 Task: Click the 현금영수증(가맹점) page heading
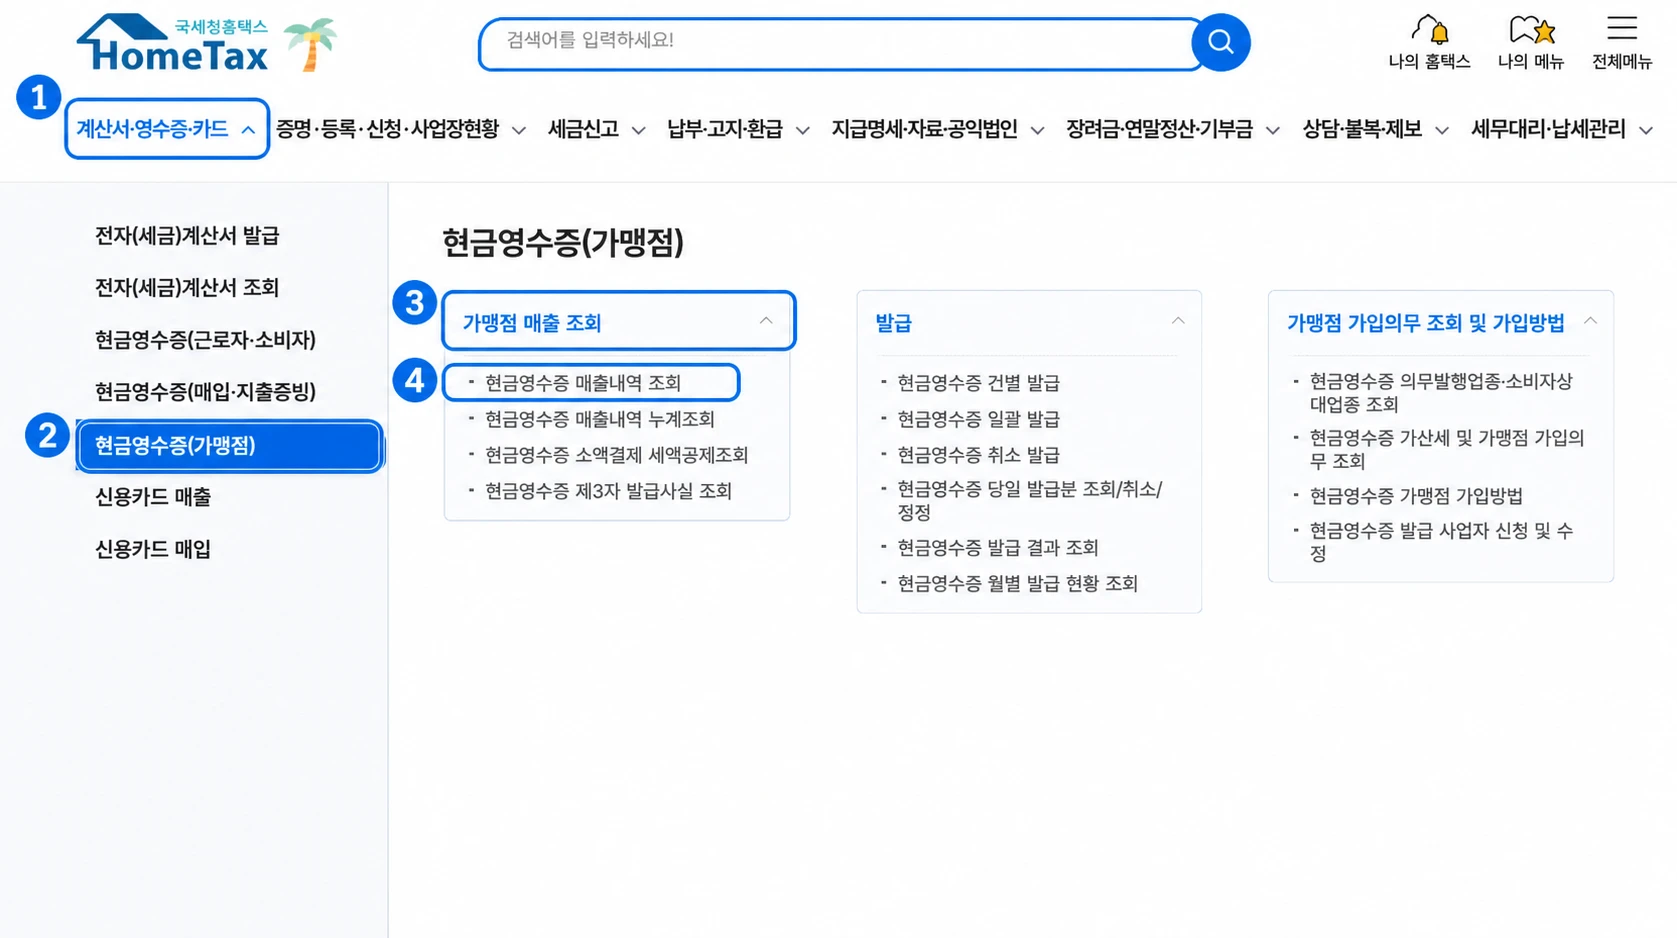[x=563, y=243]
